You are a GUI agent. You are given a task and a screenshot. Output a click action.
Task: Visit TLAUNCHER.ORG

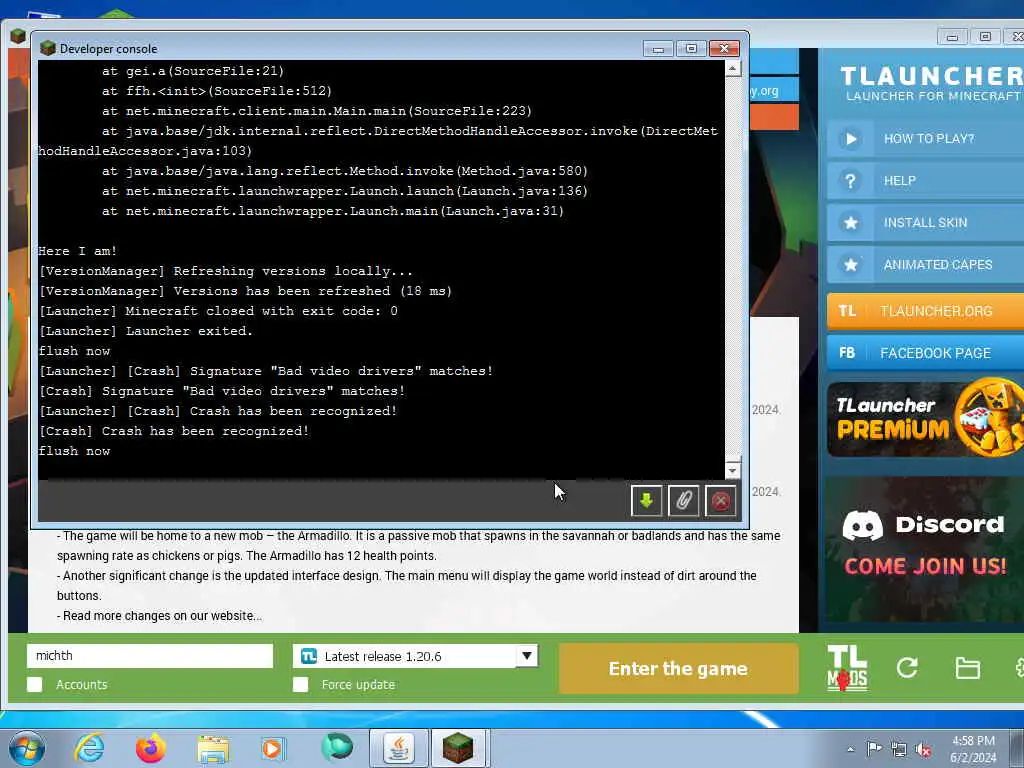(925, 311)
